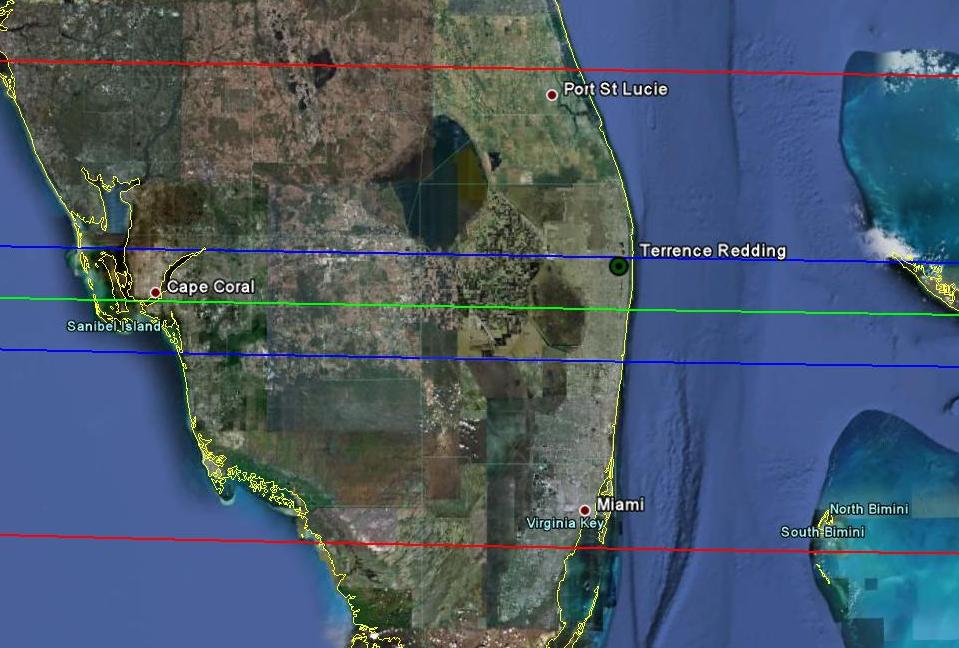Click the Miami placemark dot
The image size is (959, 648).
point(585,510)
